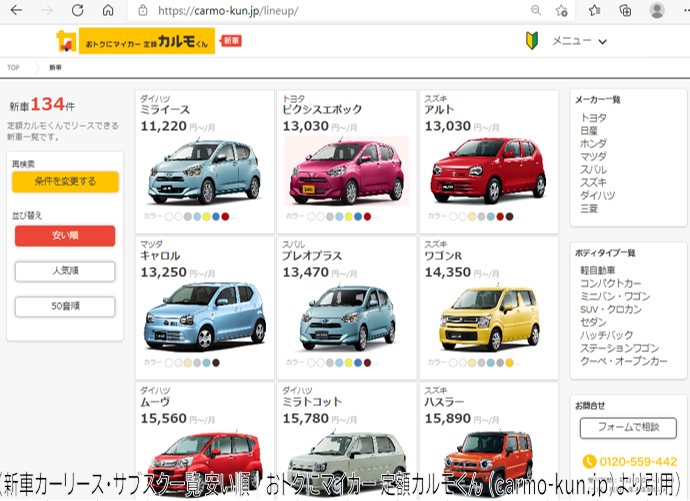Screen dimensions: 690x501
Task: Click the browser back arrow
Action: point(16,10)
